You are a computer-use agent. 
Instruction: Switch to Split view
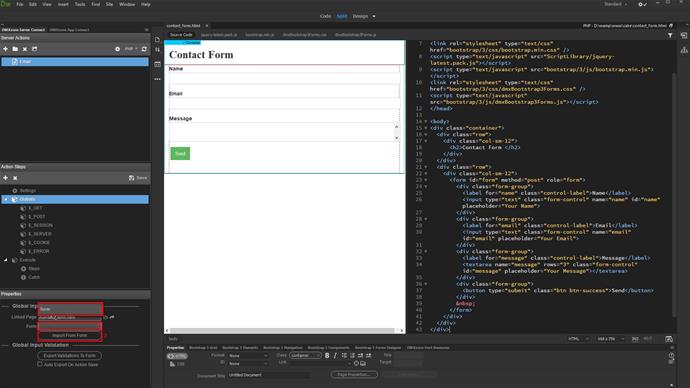click(x=342, y=16)
